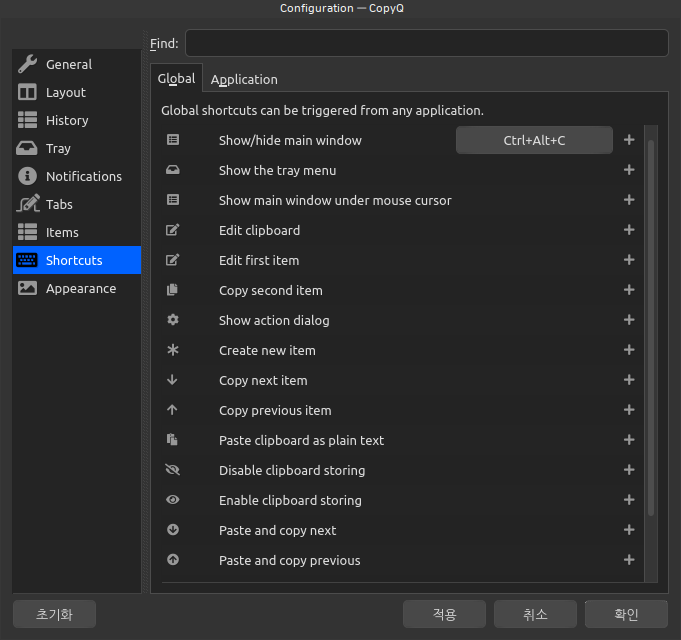Viewport: 681px width, 640px height.
Task: Click the Tray inbox icon
Action: point(27,148)
